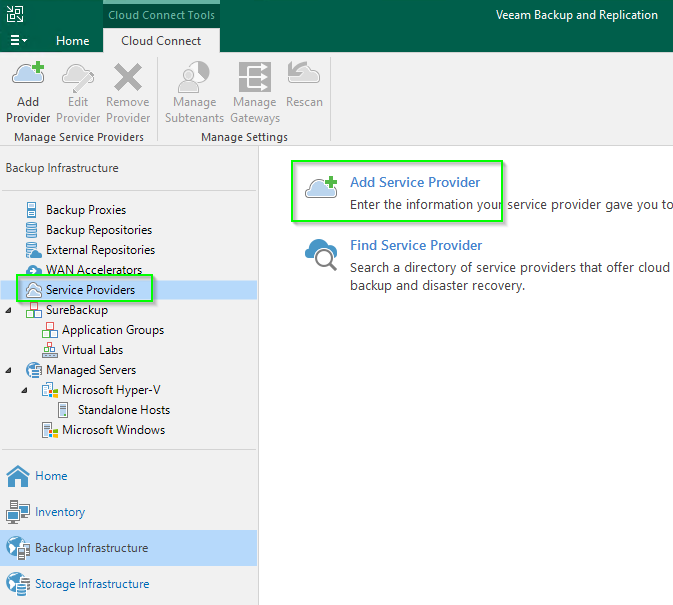673x605 pixels.
Task: Open the Add Service Provider link
Action: tap(415, 182)
